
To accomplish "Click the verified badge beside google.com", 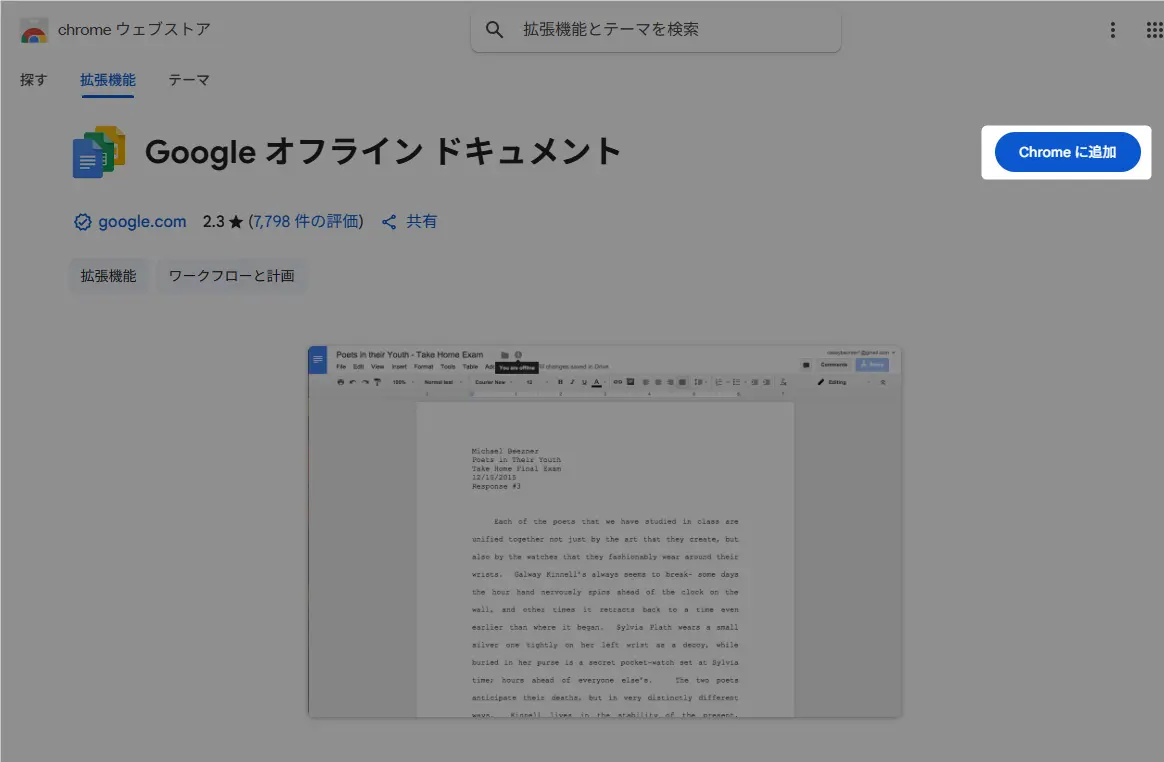I will (83, 222).
